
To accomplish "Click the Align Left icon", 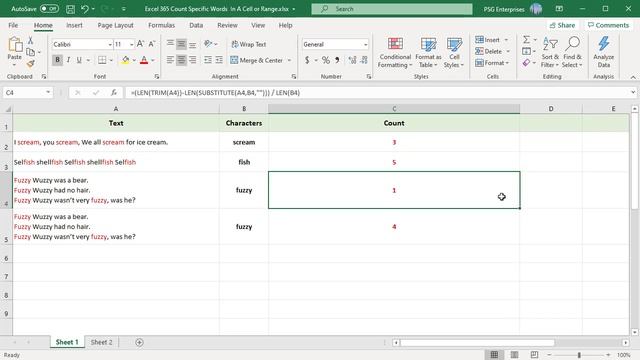I will coord(170,60).
